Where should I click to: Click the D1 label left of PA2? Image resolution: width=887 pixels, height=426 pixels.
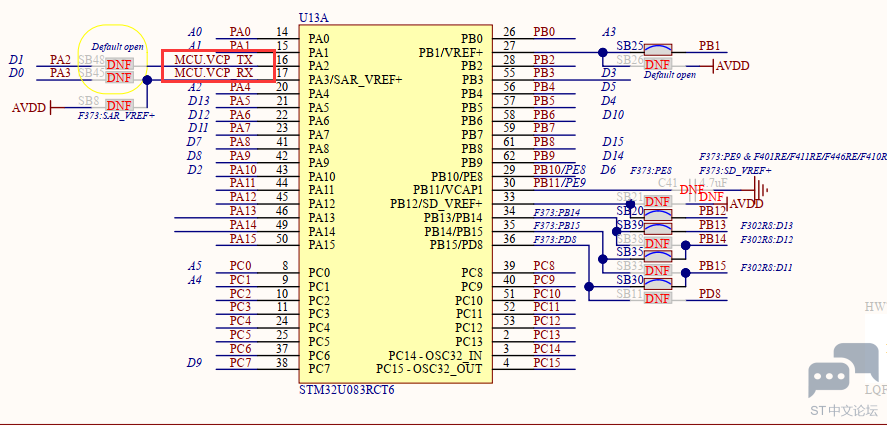click(16, 59)
